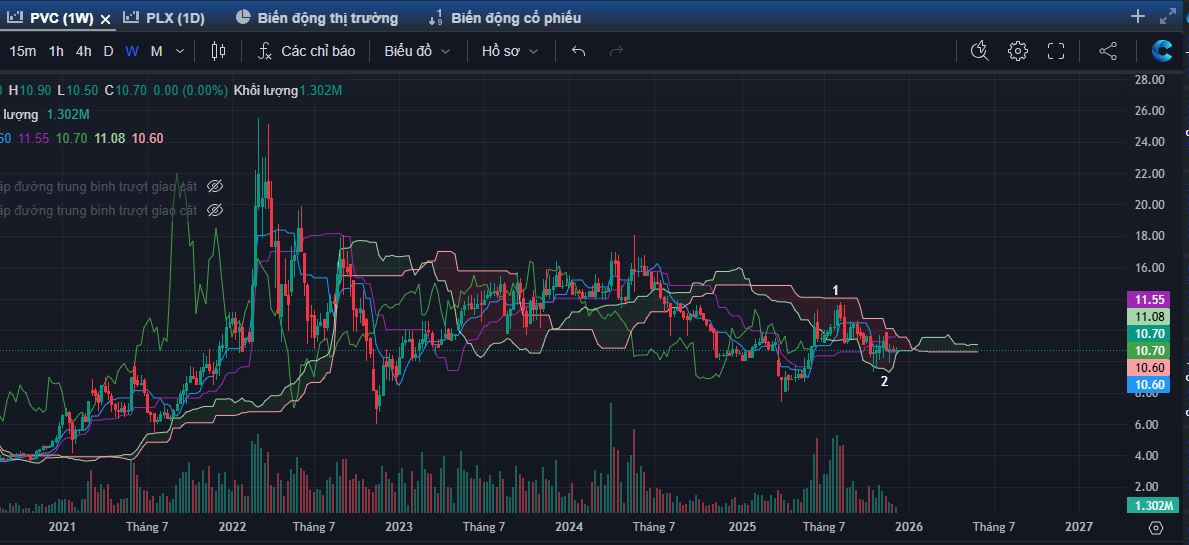The width and height of the screenshot is (1189, 545).
Task: Open the Hồ sơ dropdown
Action: [x=510, y=51]
